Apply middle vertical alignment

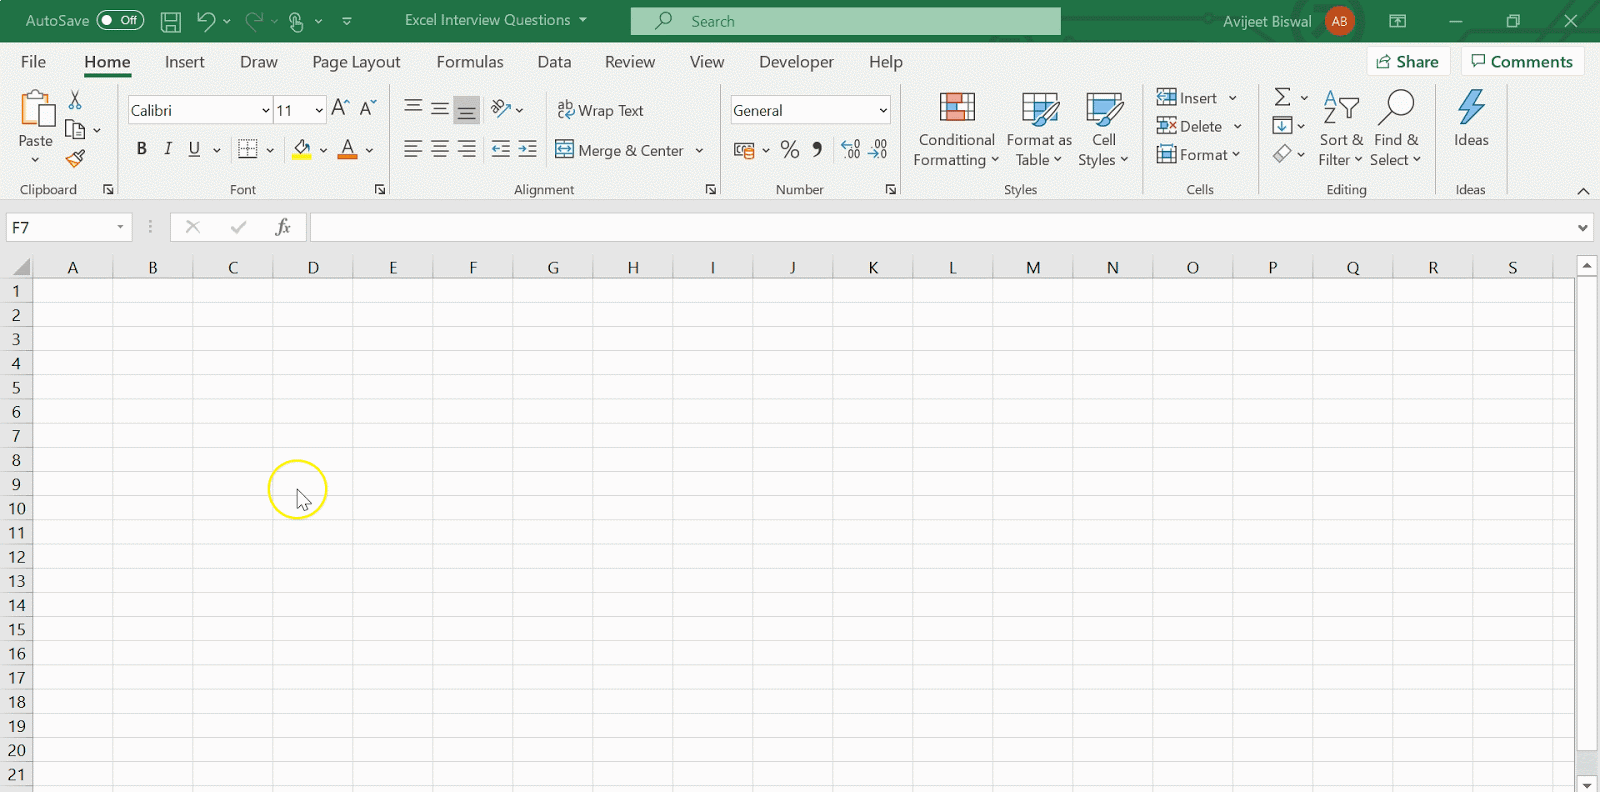tap(440, 108)
